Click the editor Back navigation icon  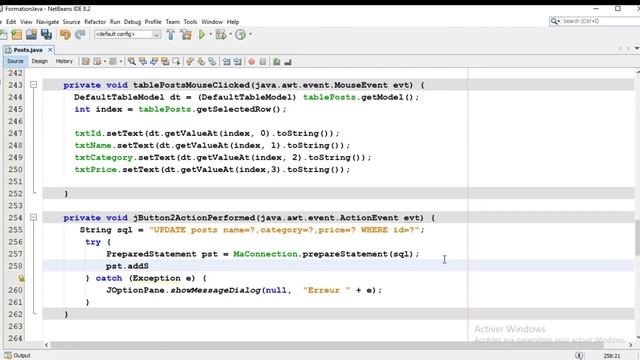pos(98,62)
